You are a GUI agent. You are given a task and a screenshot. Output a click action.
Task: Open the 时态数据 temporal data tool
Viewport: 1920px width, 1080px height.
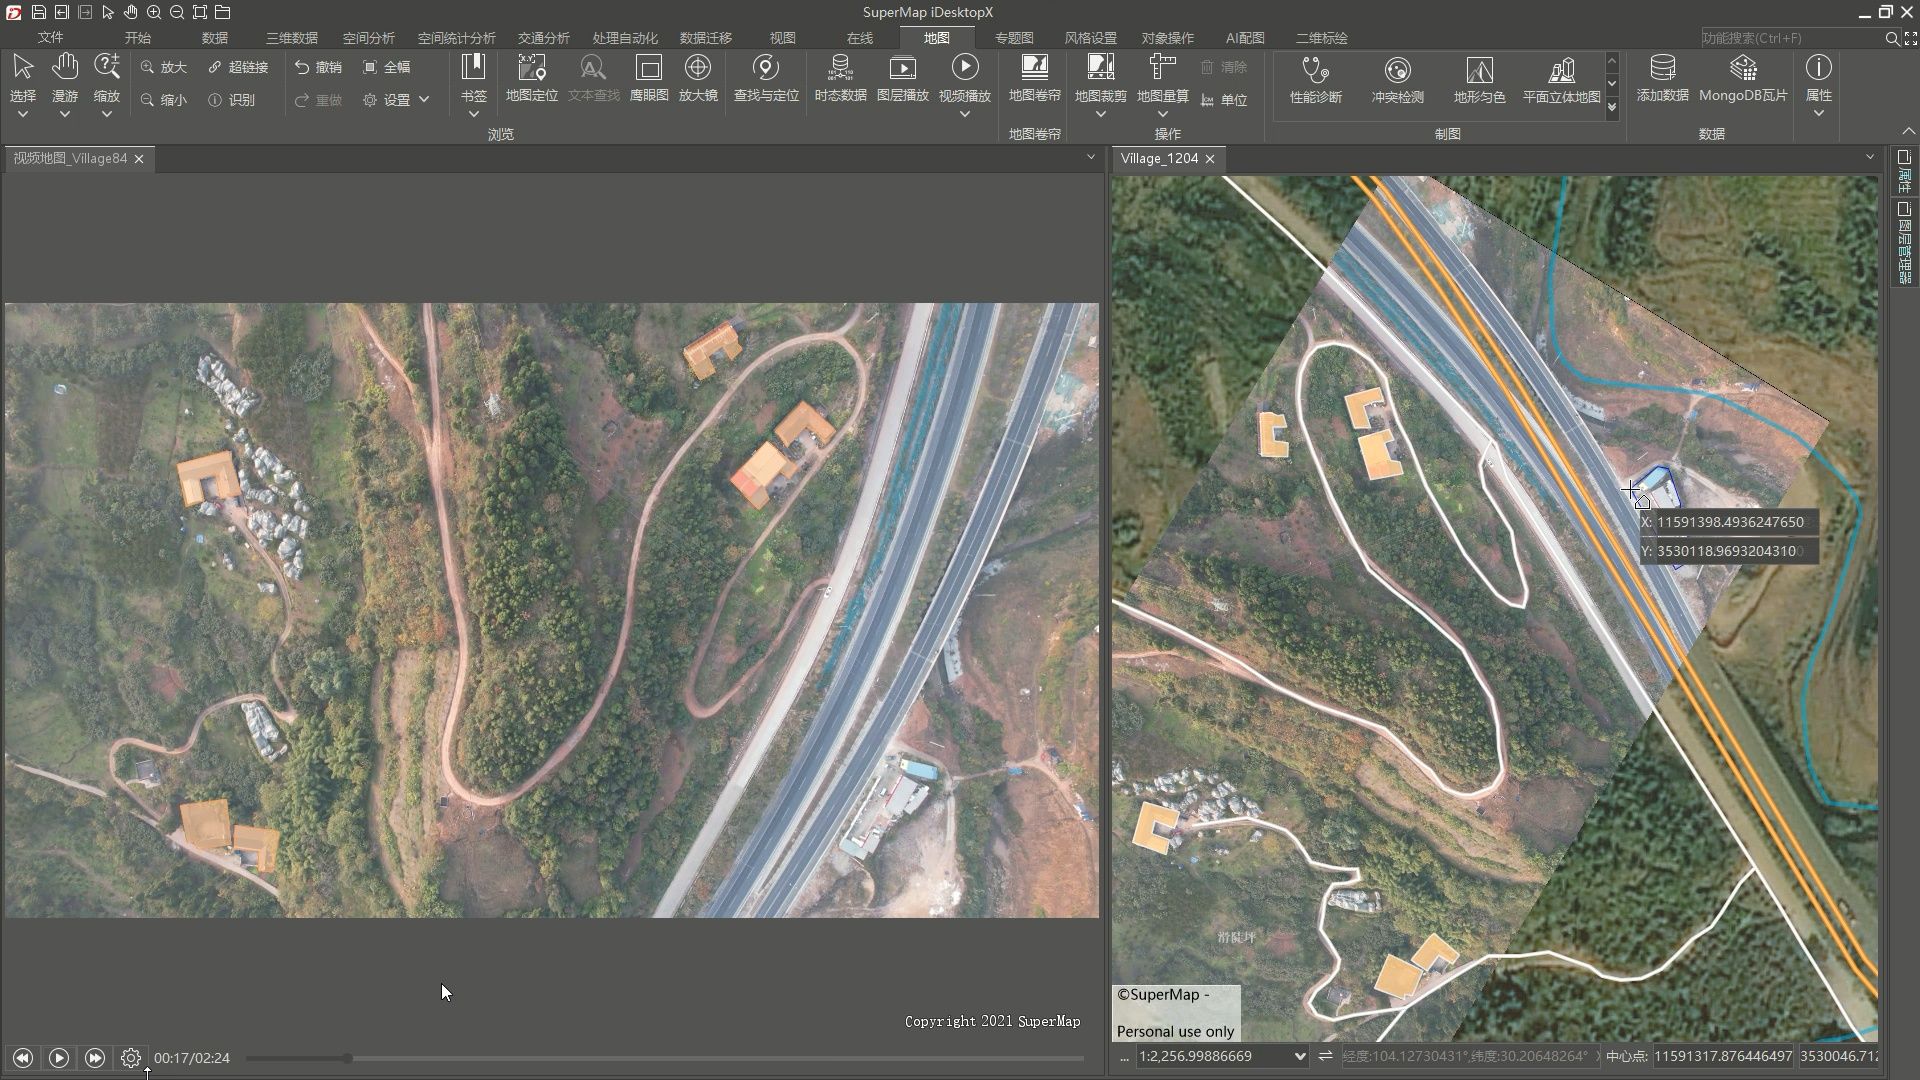point(840,78)
